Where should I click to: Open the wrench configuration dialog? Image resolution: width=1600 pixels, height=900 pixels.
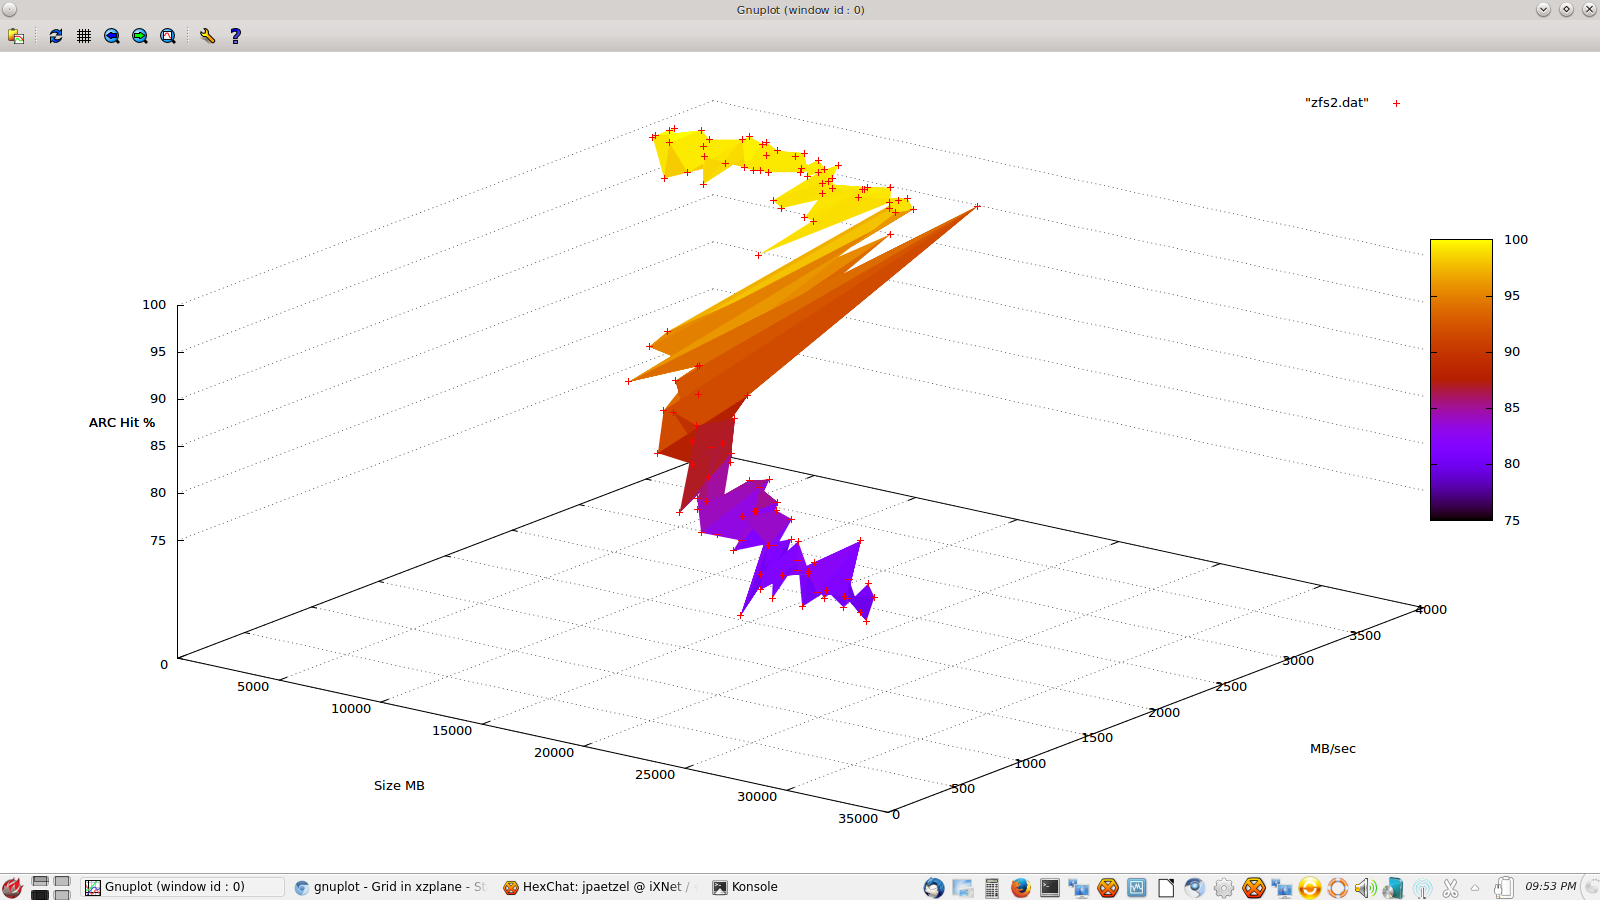tap(207, 36)
